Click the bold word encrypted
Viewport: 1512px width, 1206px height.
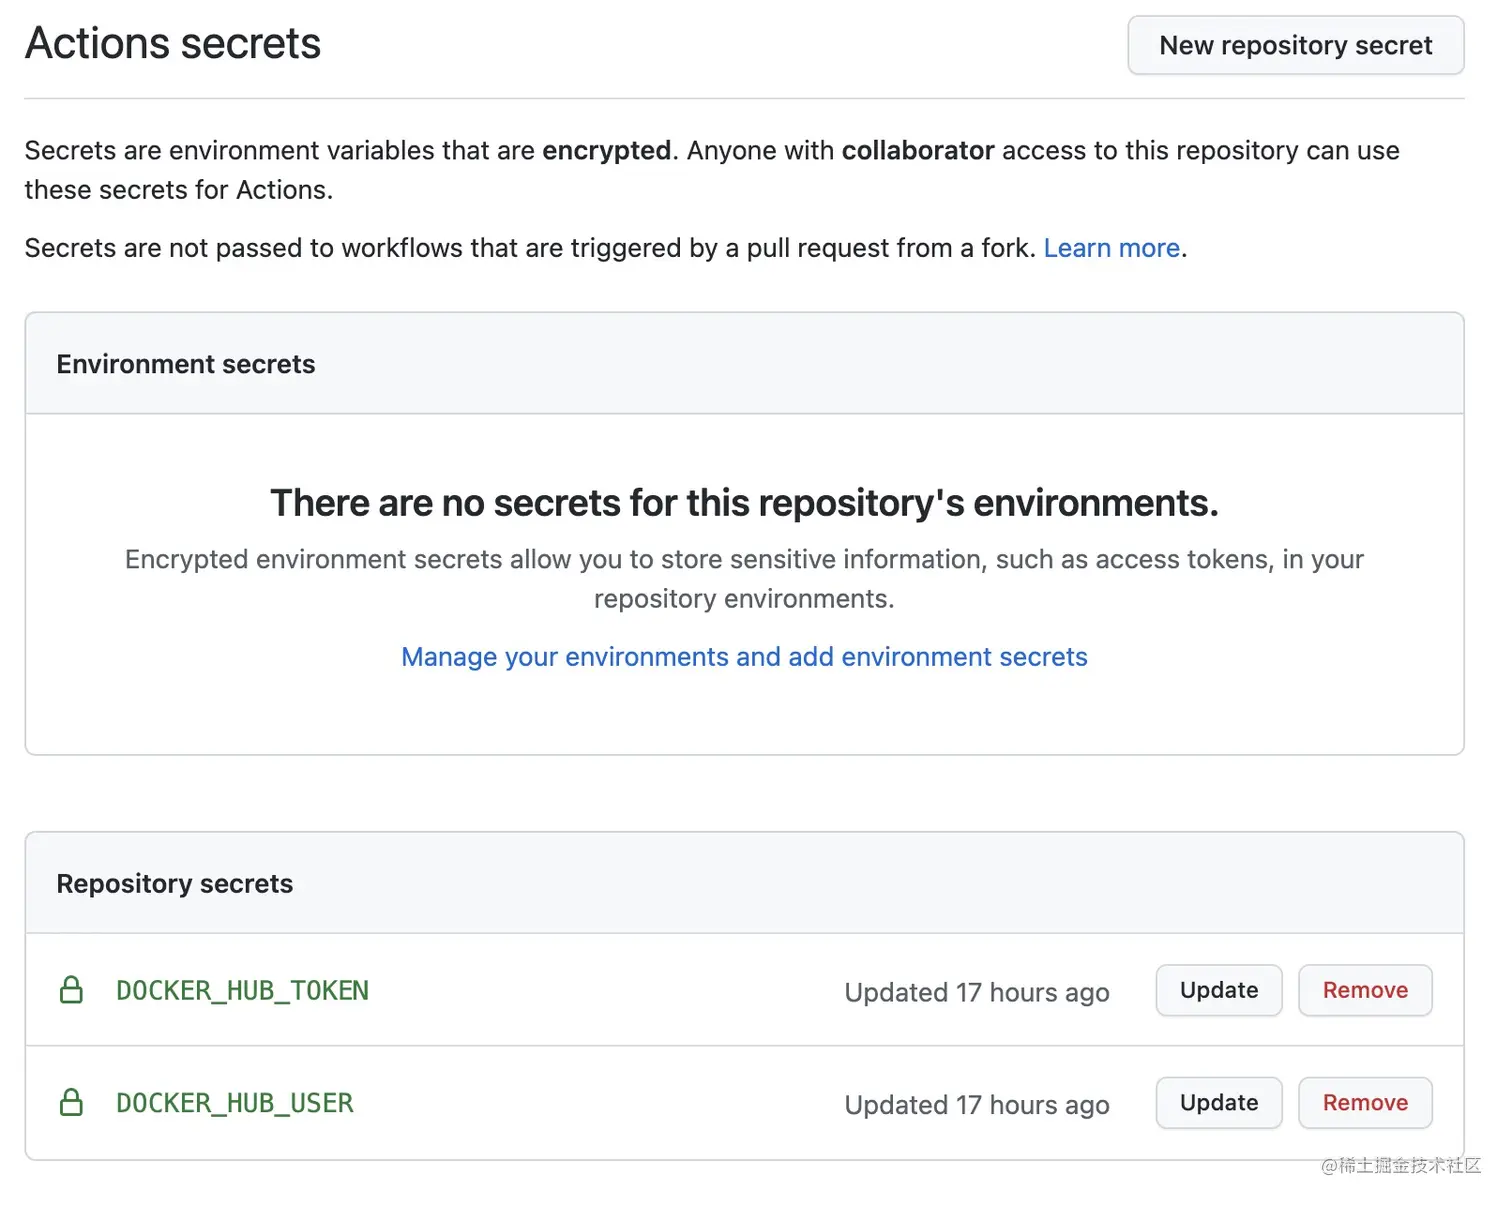(x=606, y=151)
